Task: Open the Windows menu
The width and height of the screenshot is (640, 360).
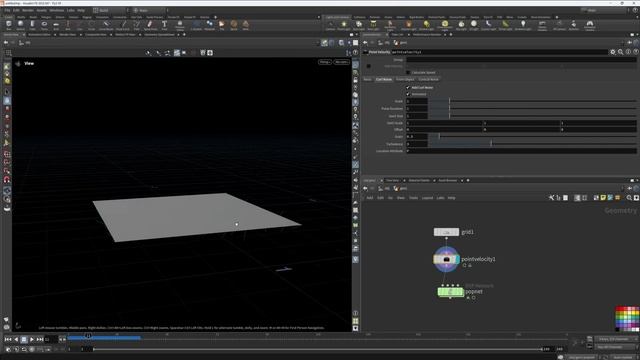Action: (x=56, y=10)
